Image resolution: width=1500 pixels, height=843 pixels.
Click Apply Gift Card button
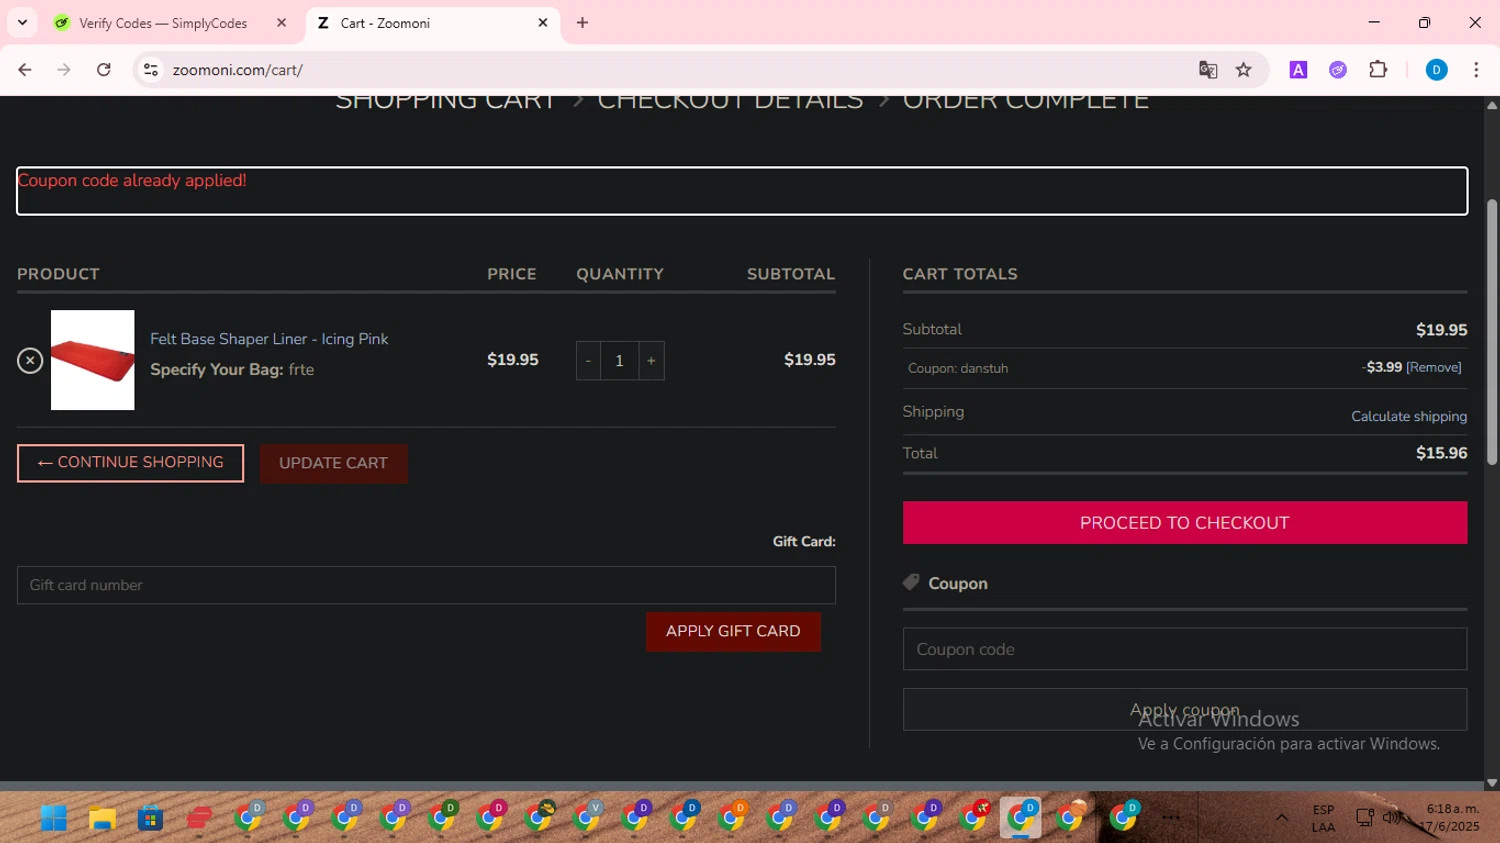[733, 631]
